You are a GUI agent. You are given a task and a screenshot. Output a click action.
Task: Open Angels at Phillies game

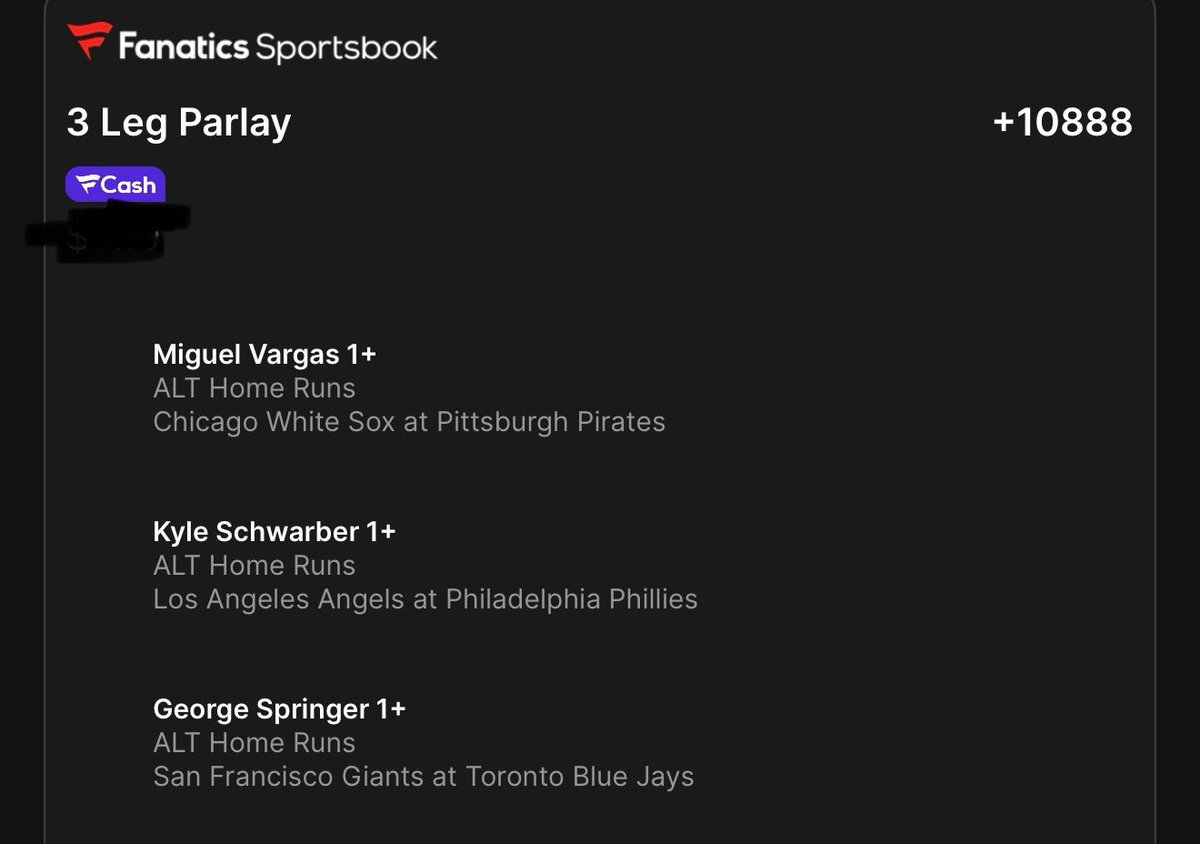tap(424, 599)
